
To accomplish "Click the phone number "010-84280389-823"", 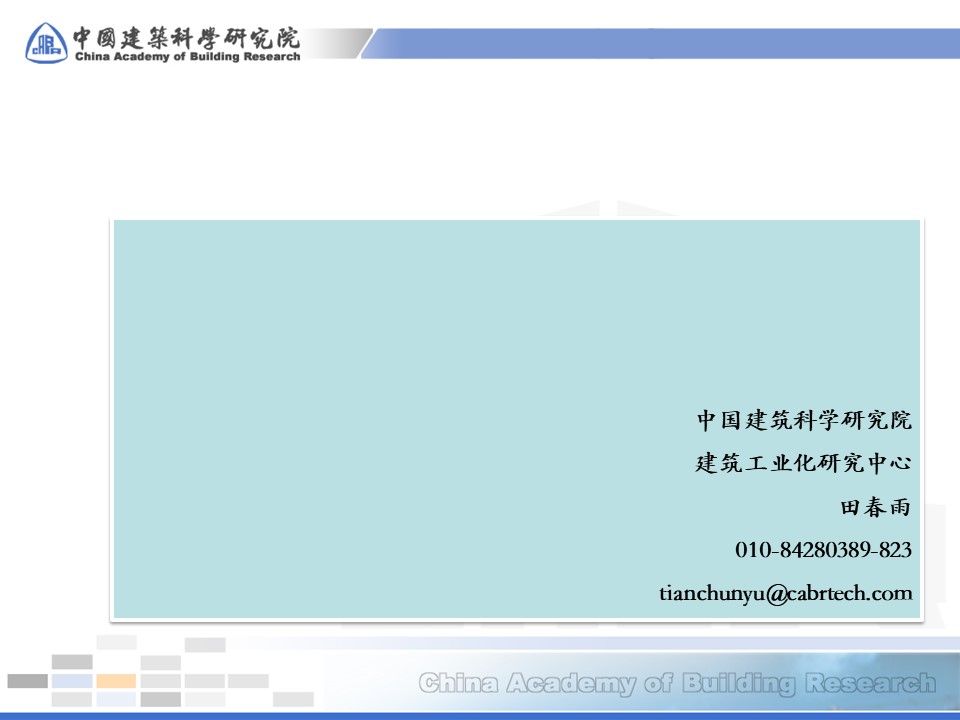I will coord(823,550).
